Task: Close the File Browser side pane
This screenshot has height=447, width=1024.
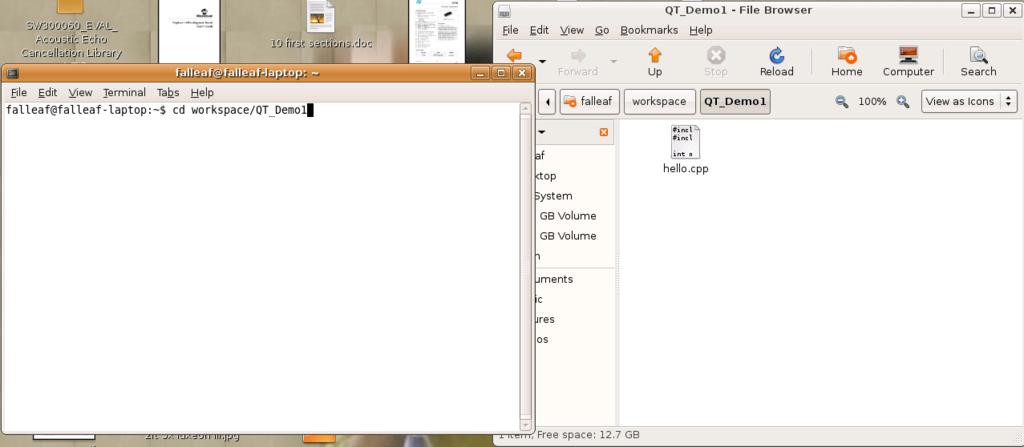Action: click(x=603, y=132)
